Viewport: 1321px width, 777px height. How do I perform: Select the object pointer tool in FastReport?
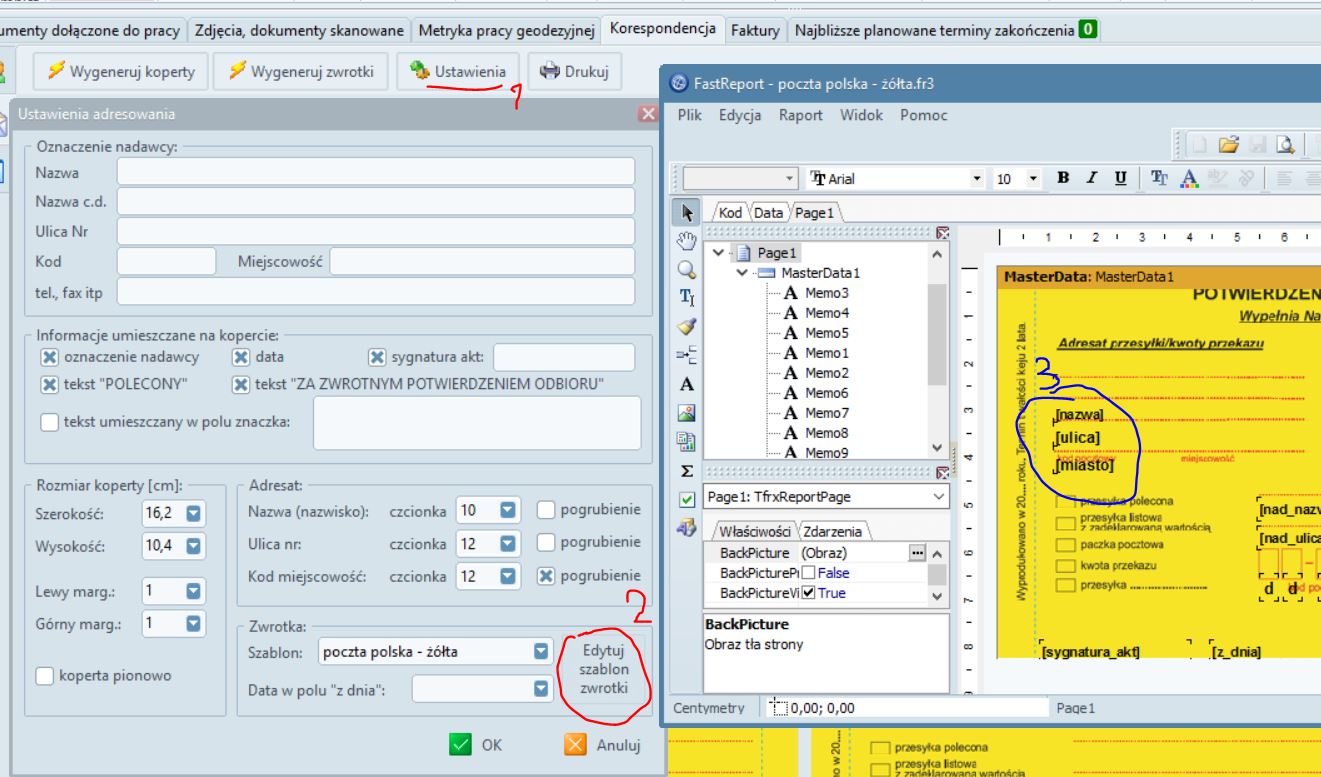click(x=688, y=212)
